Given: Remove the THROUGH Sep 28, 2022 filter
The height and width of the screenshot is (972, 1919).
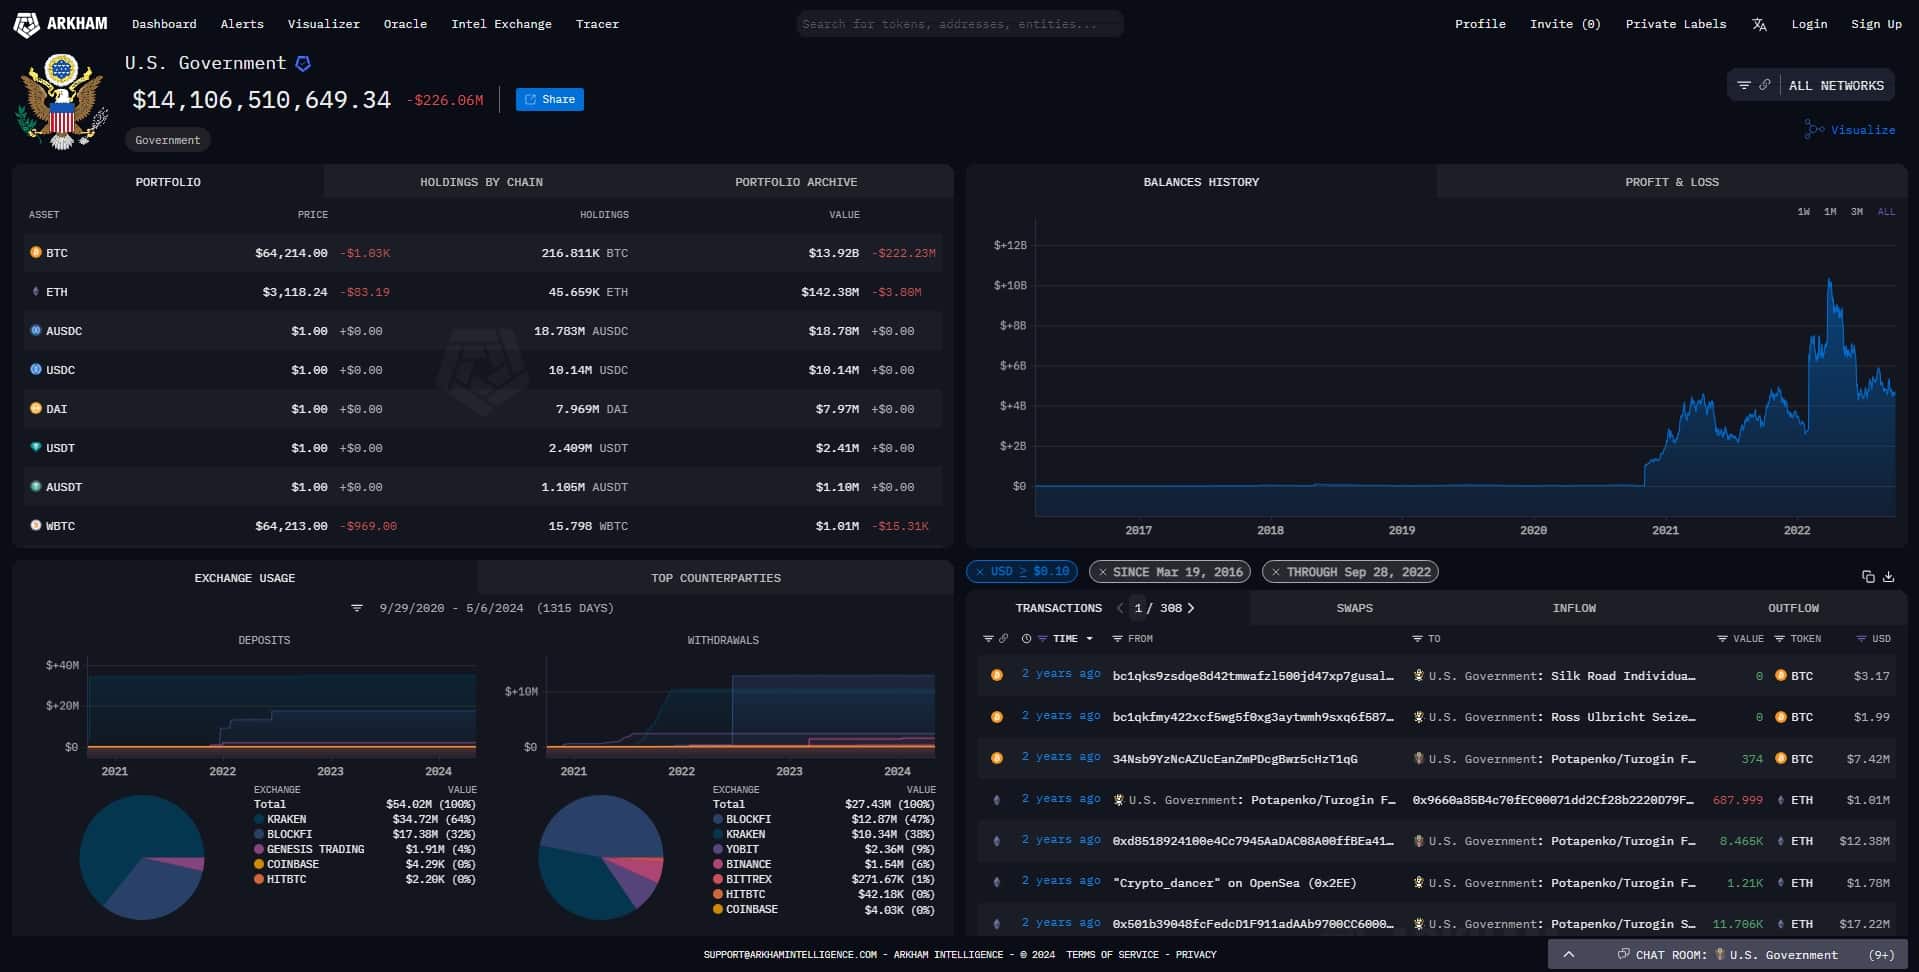Looking at the screenshot, I should coord(1276,572).
